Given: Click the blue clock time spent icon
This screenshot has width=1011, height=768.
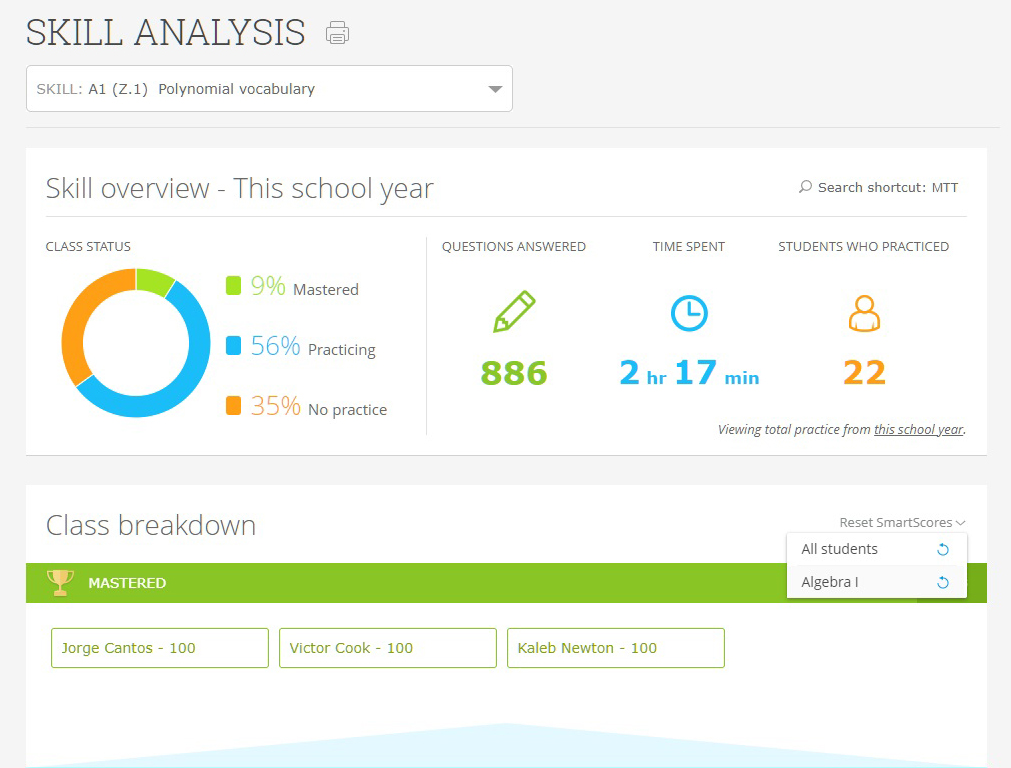Looking at the screenshot, I should tap(688, 313).
